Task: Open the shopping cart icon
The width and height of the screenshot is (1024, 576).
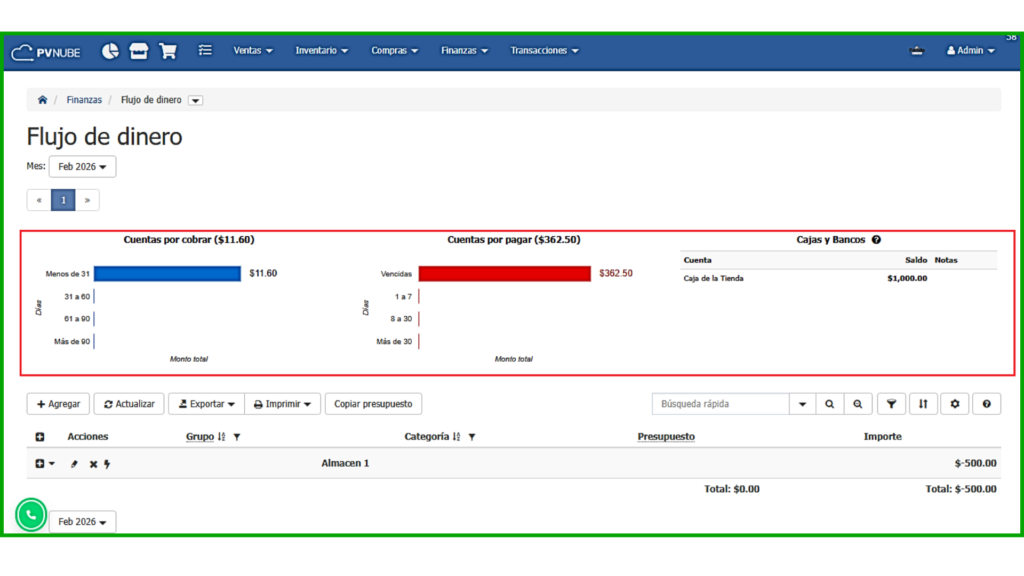Action: (168, 51)
